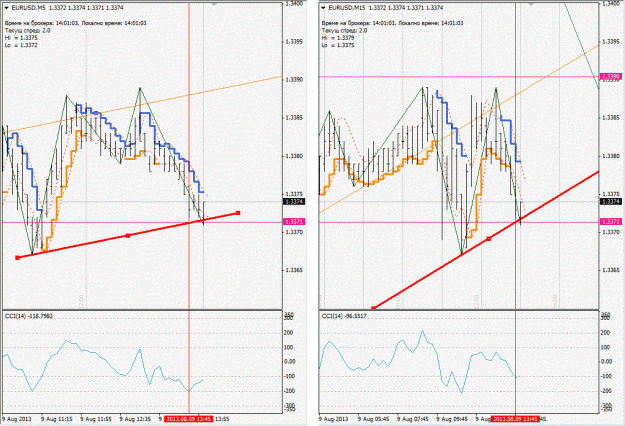The height and width of the screenshot is (426, 625).
Task: Click the EURUSD,M15 title text
Action: (346, 8)
